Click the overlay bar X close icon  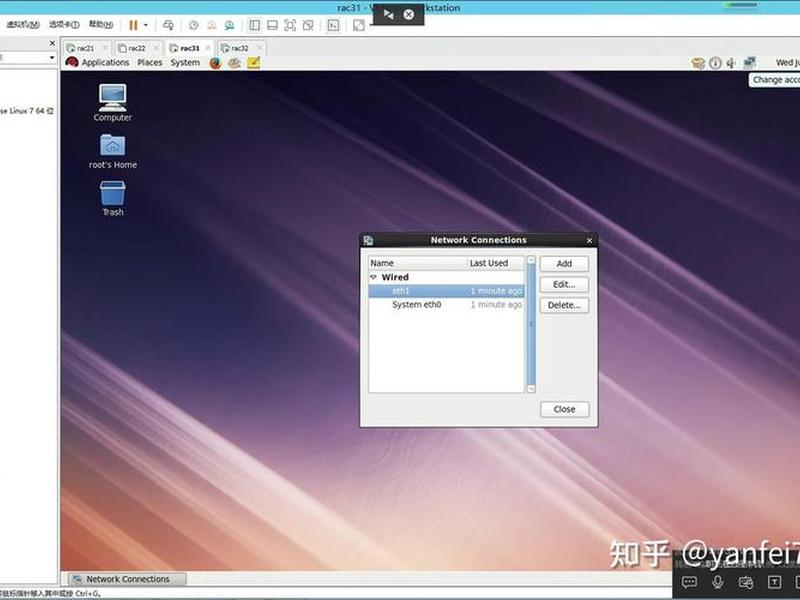point(409,14)
